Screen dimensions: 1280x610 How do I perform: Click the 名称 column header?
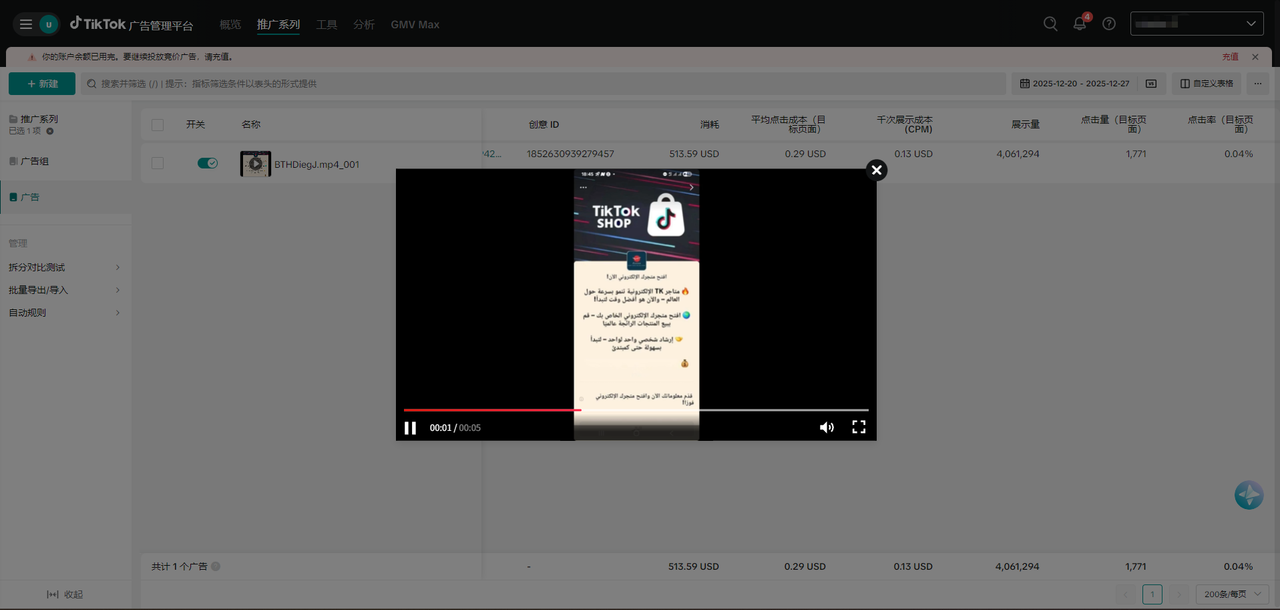(x=251, y=125)
